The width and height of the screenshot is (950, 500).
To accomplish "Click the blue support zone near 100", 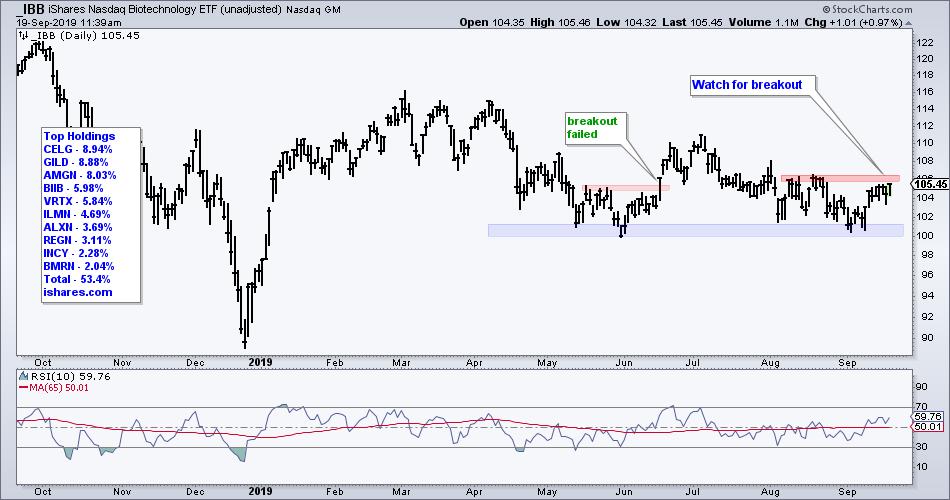I will pos(696,230).
